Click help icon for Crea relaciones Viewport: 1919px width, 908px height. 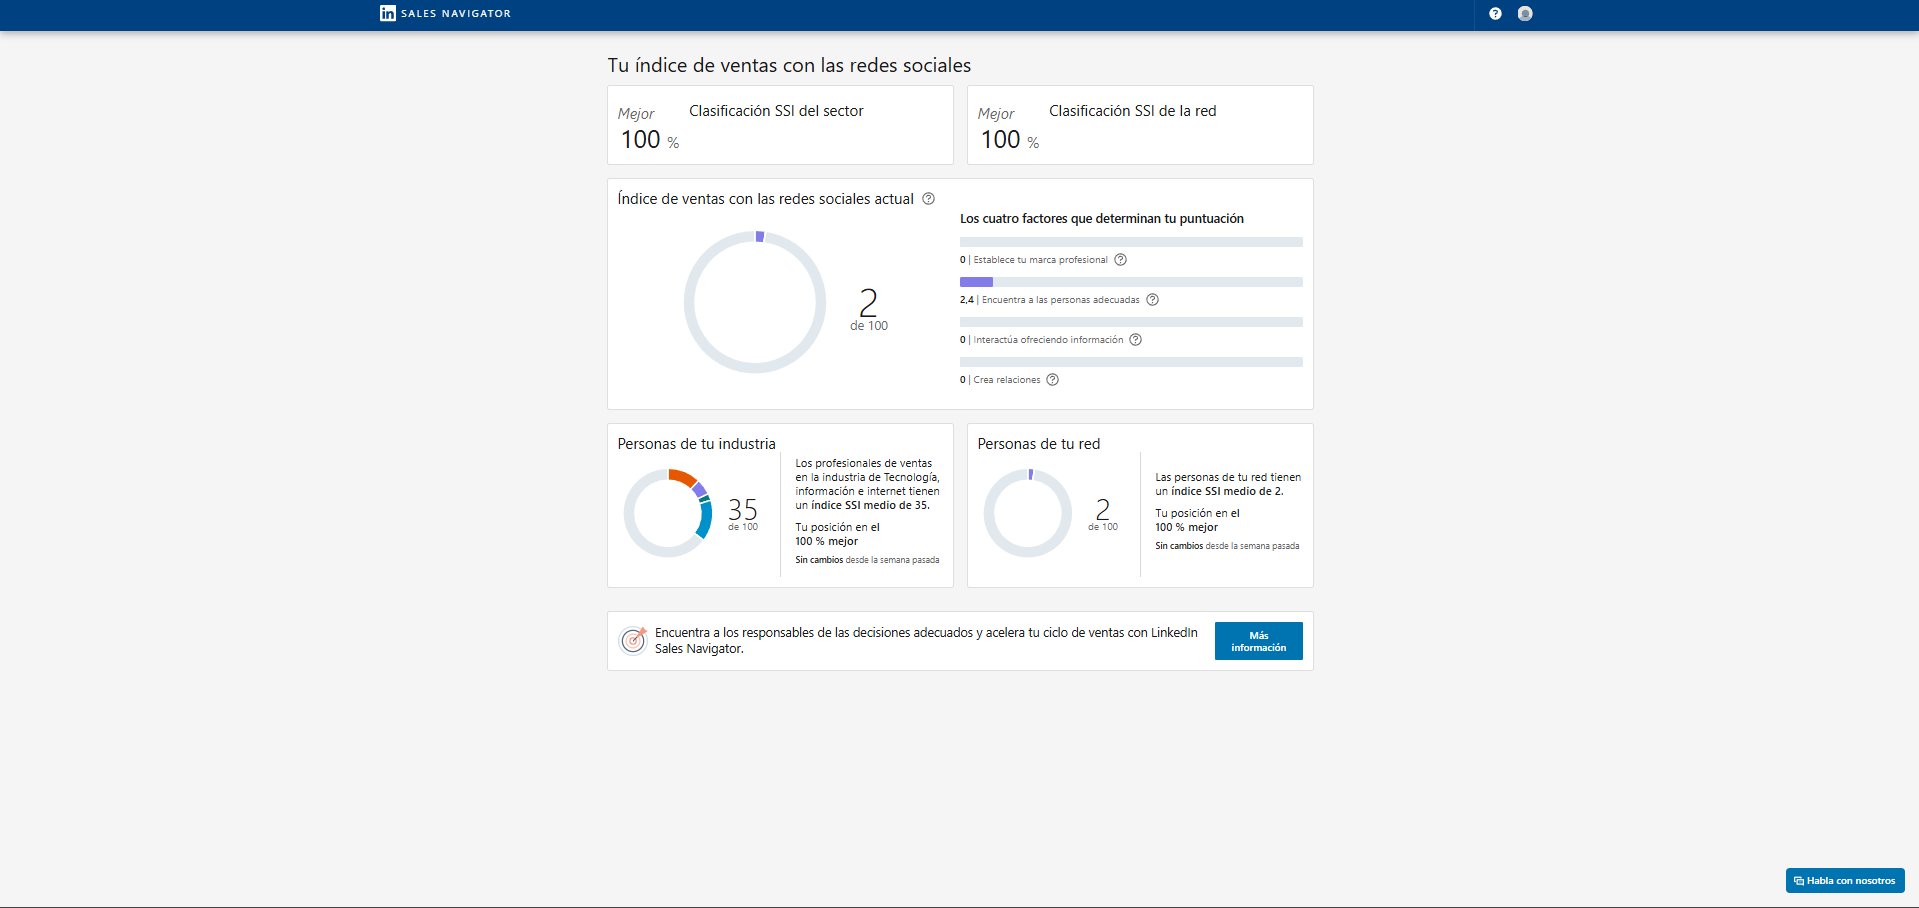tap(1053, 380)
